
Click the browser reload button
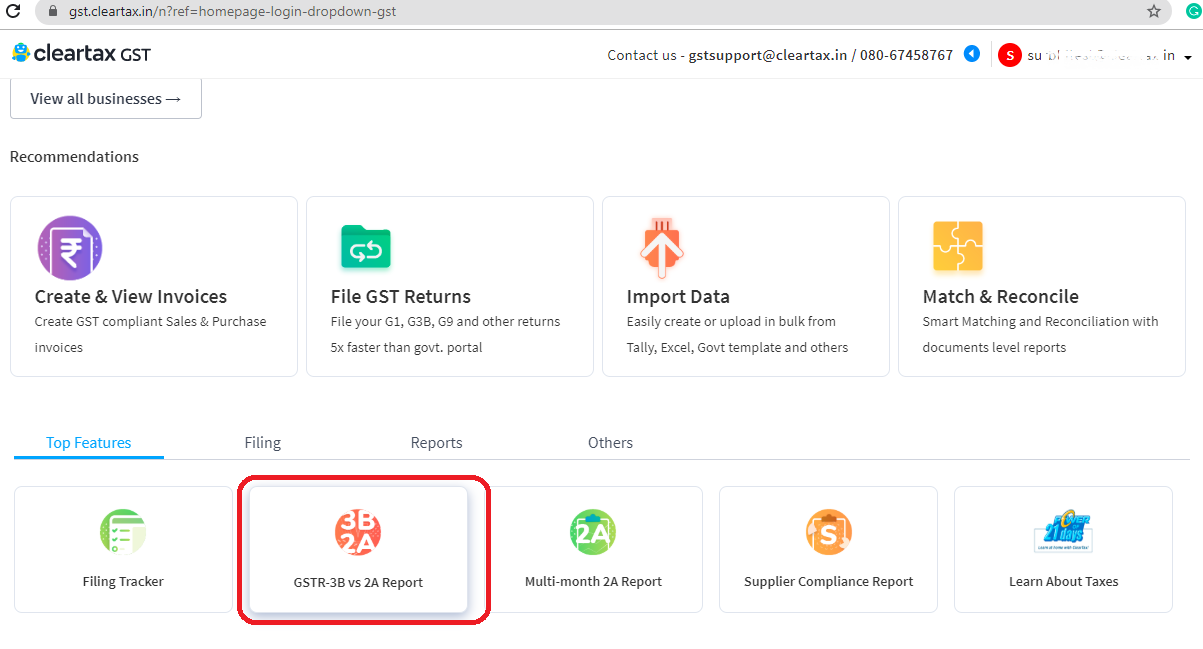pyautogui.click(x=13, y=12)
